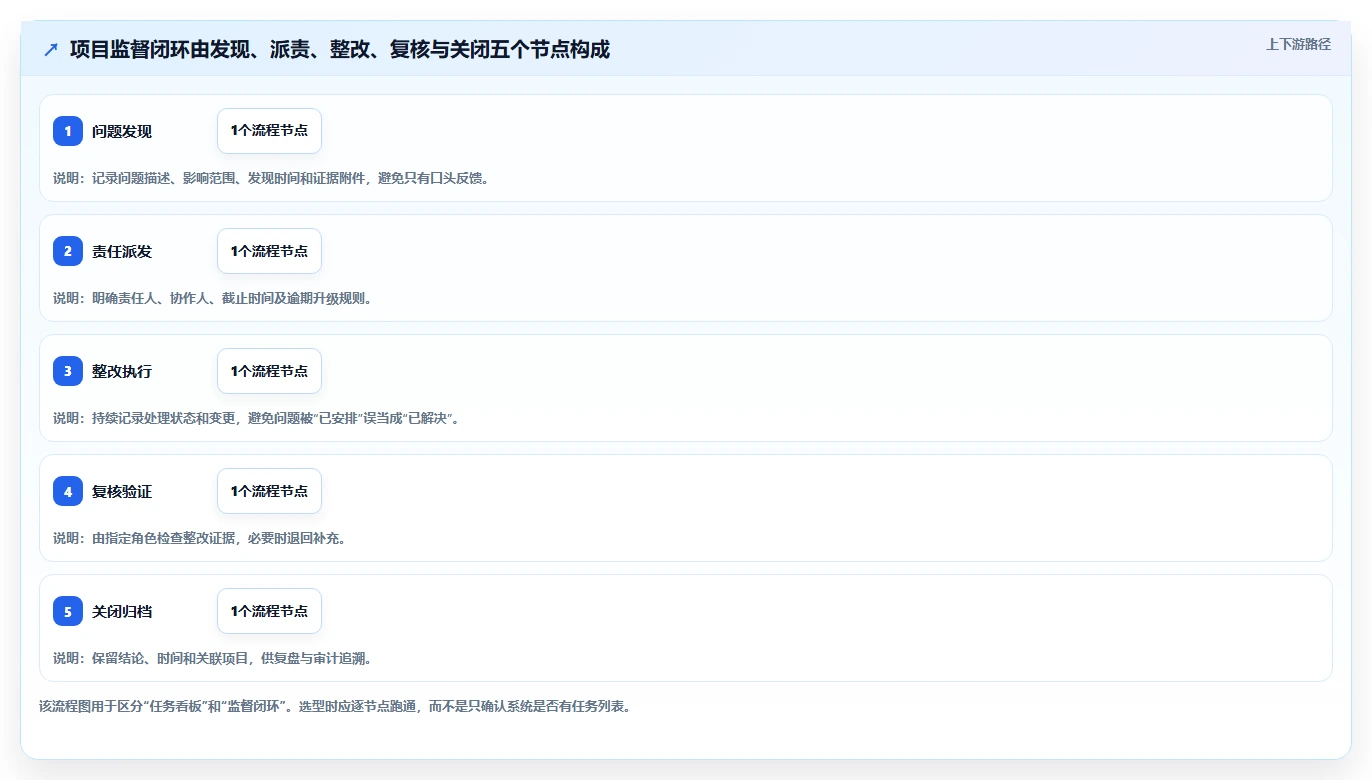The height and width of the screenshot is (780, 1372).
Task: Open the 1个流程节点 chip for 复核验证
Action: 269,491
